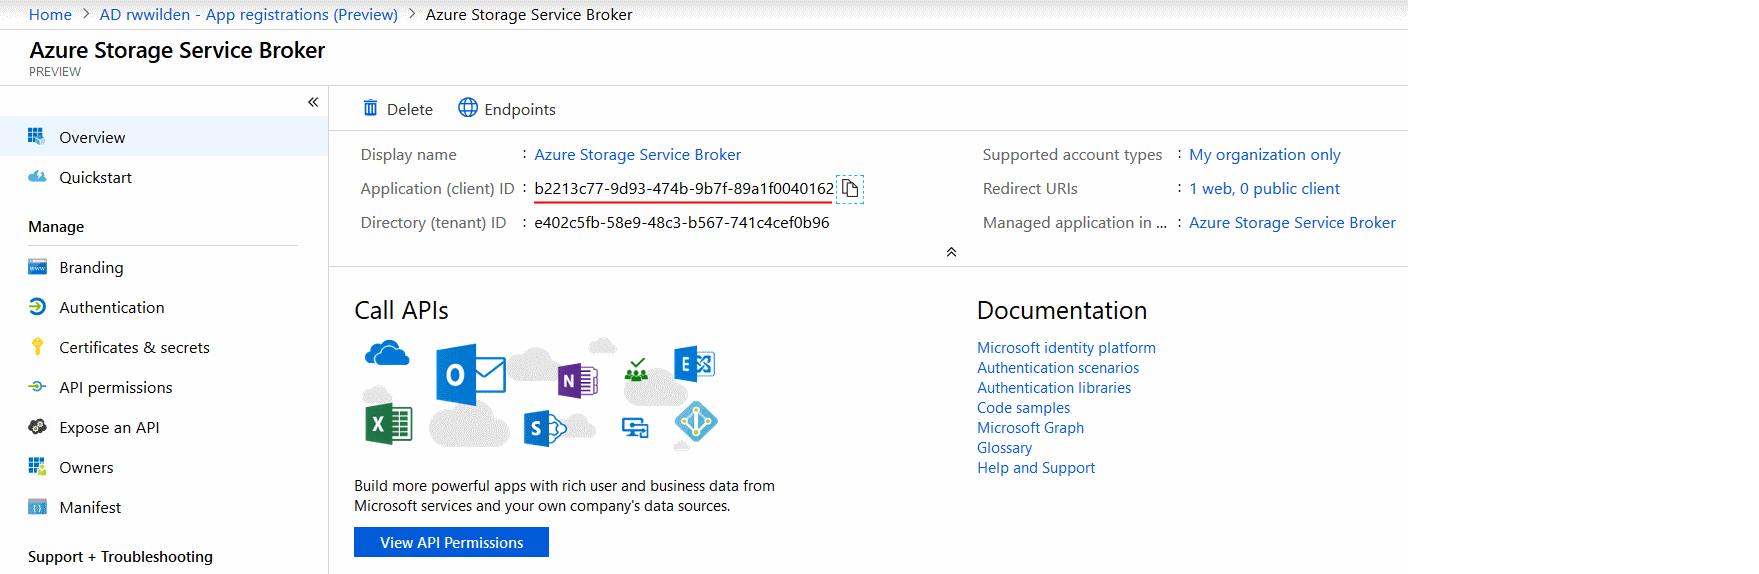Click the Branding www icon
The image size is (1759, 574).
click(37, 267)
